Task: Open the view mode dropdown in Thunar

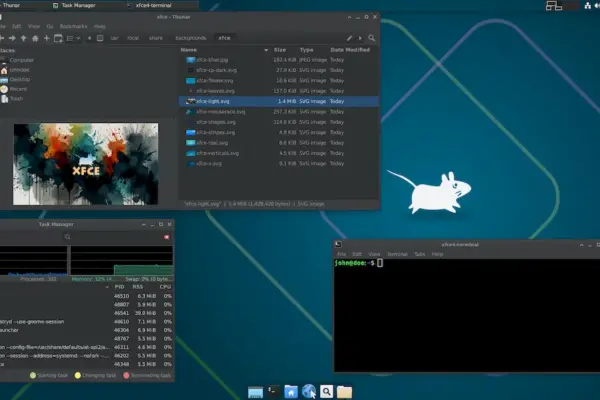Action: pyautogui.click(x=73, y=38)
